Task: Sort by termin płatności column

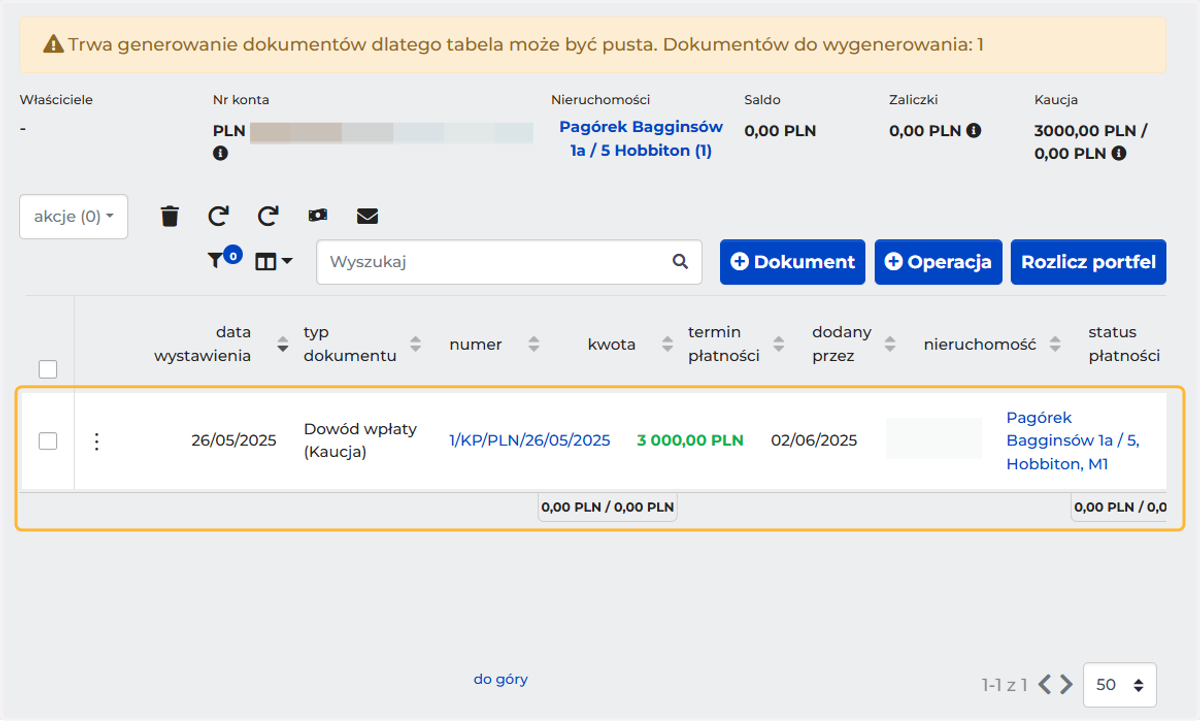Action: [x=780, y=344]
